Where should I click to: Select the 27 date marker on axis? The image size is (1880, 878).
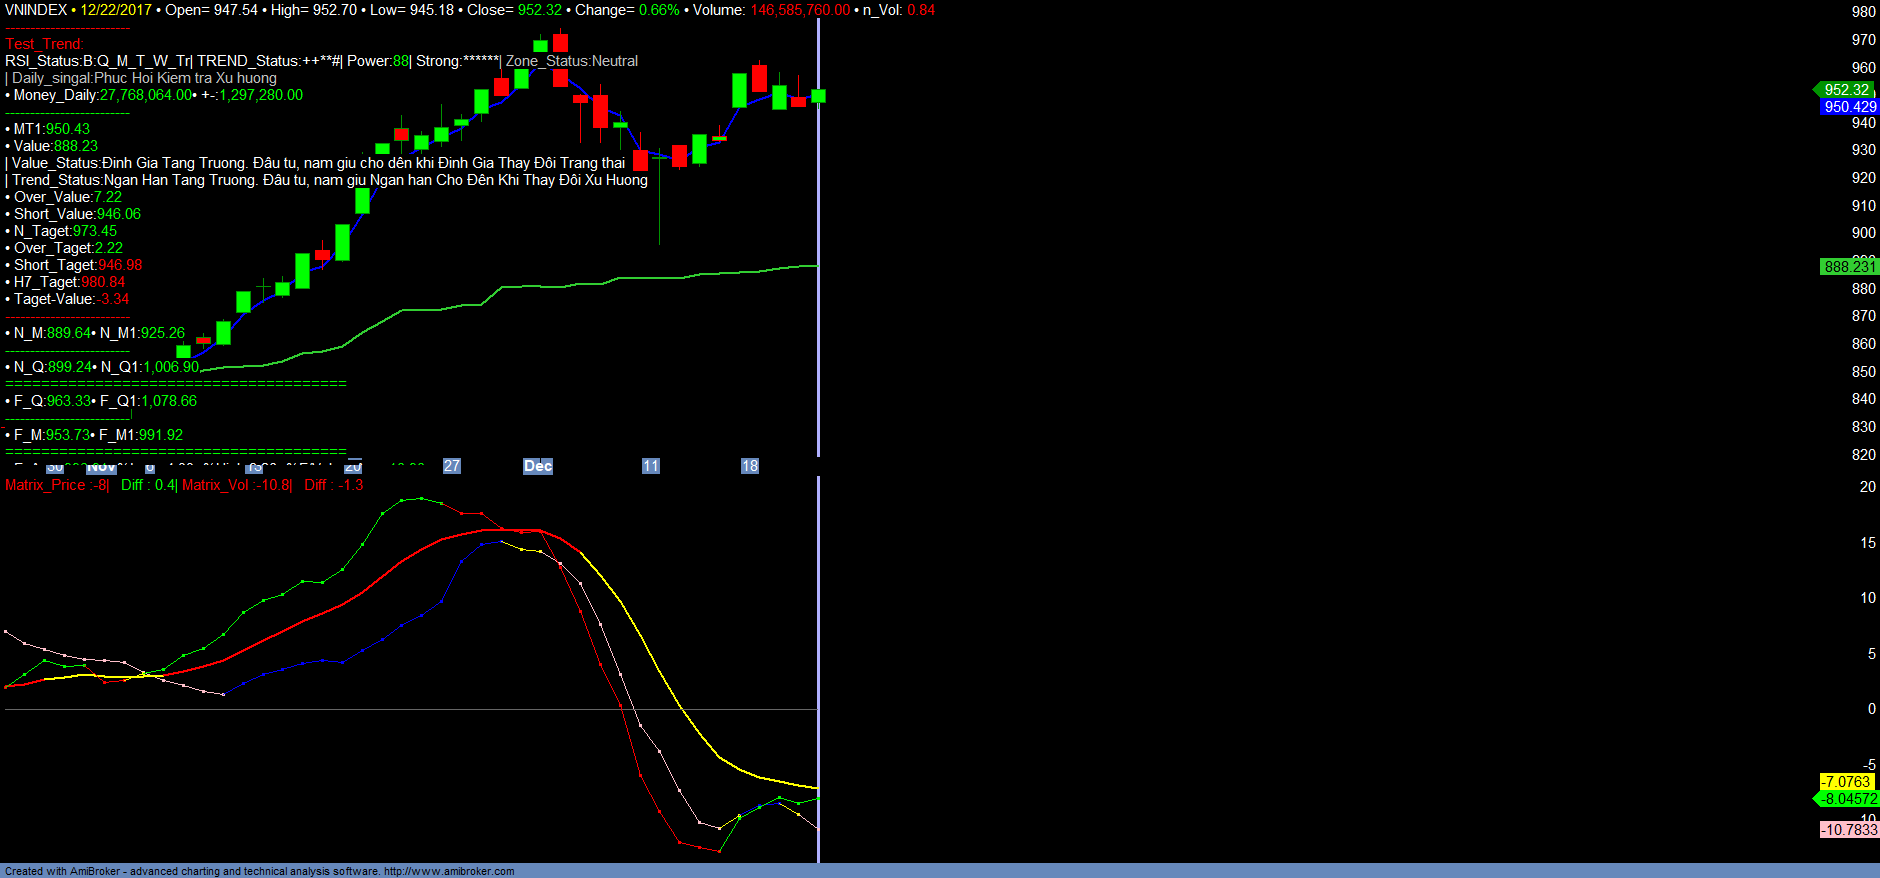pos(452,466)
